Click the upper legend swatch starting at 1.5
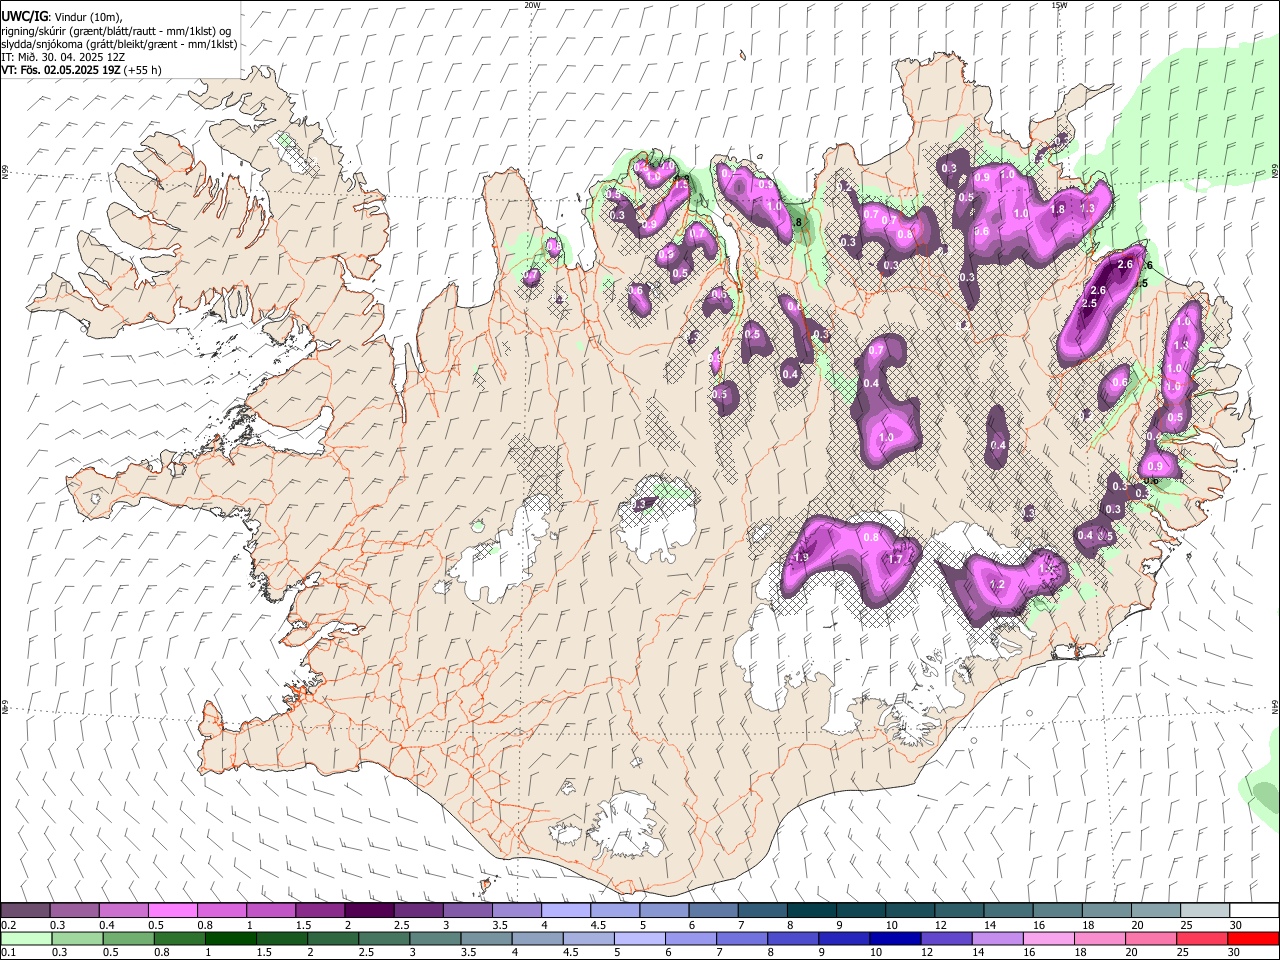Image resolution: width=1280 pixels, height=960 pixels. click(x=320, y=910)
